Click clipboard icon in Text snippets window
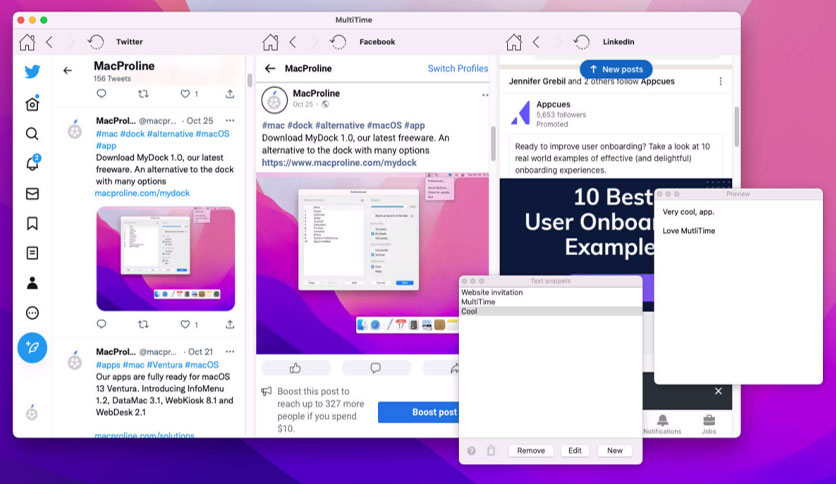Image resolution: width=836 pixels, height=484 pixels. [491, 450]
